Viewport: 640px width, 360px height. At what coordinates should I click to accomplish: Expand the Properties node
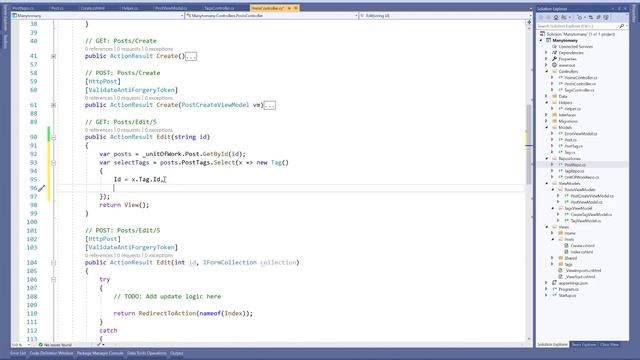point(547,59)
